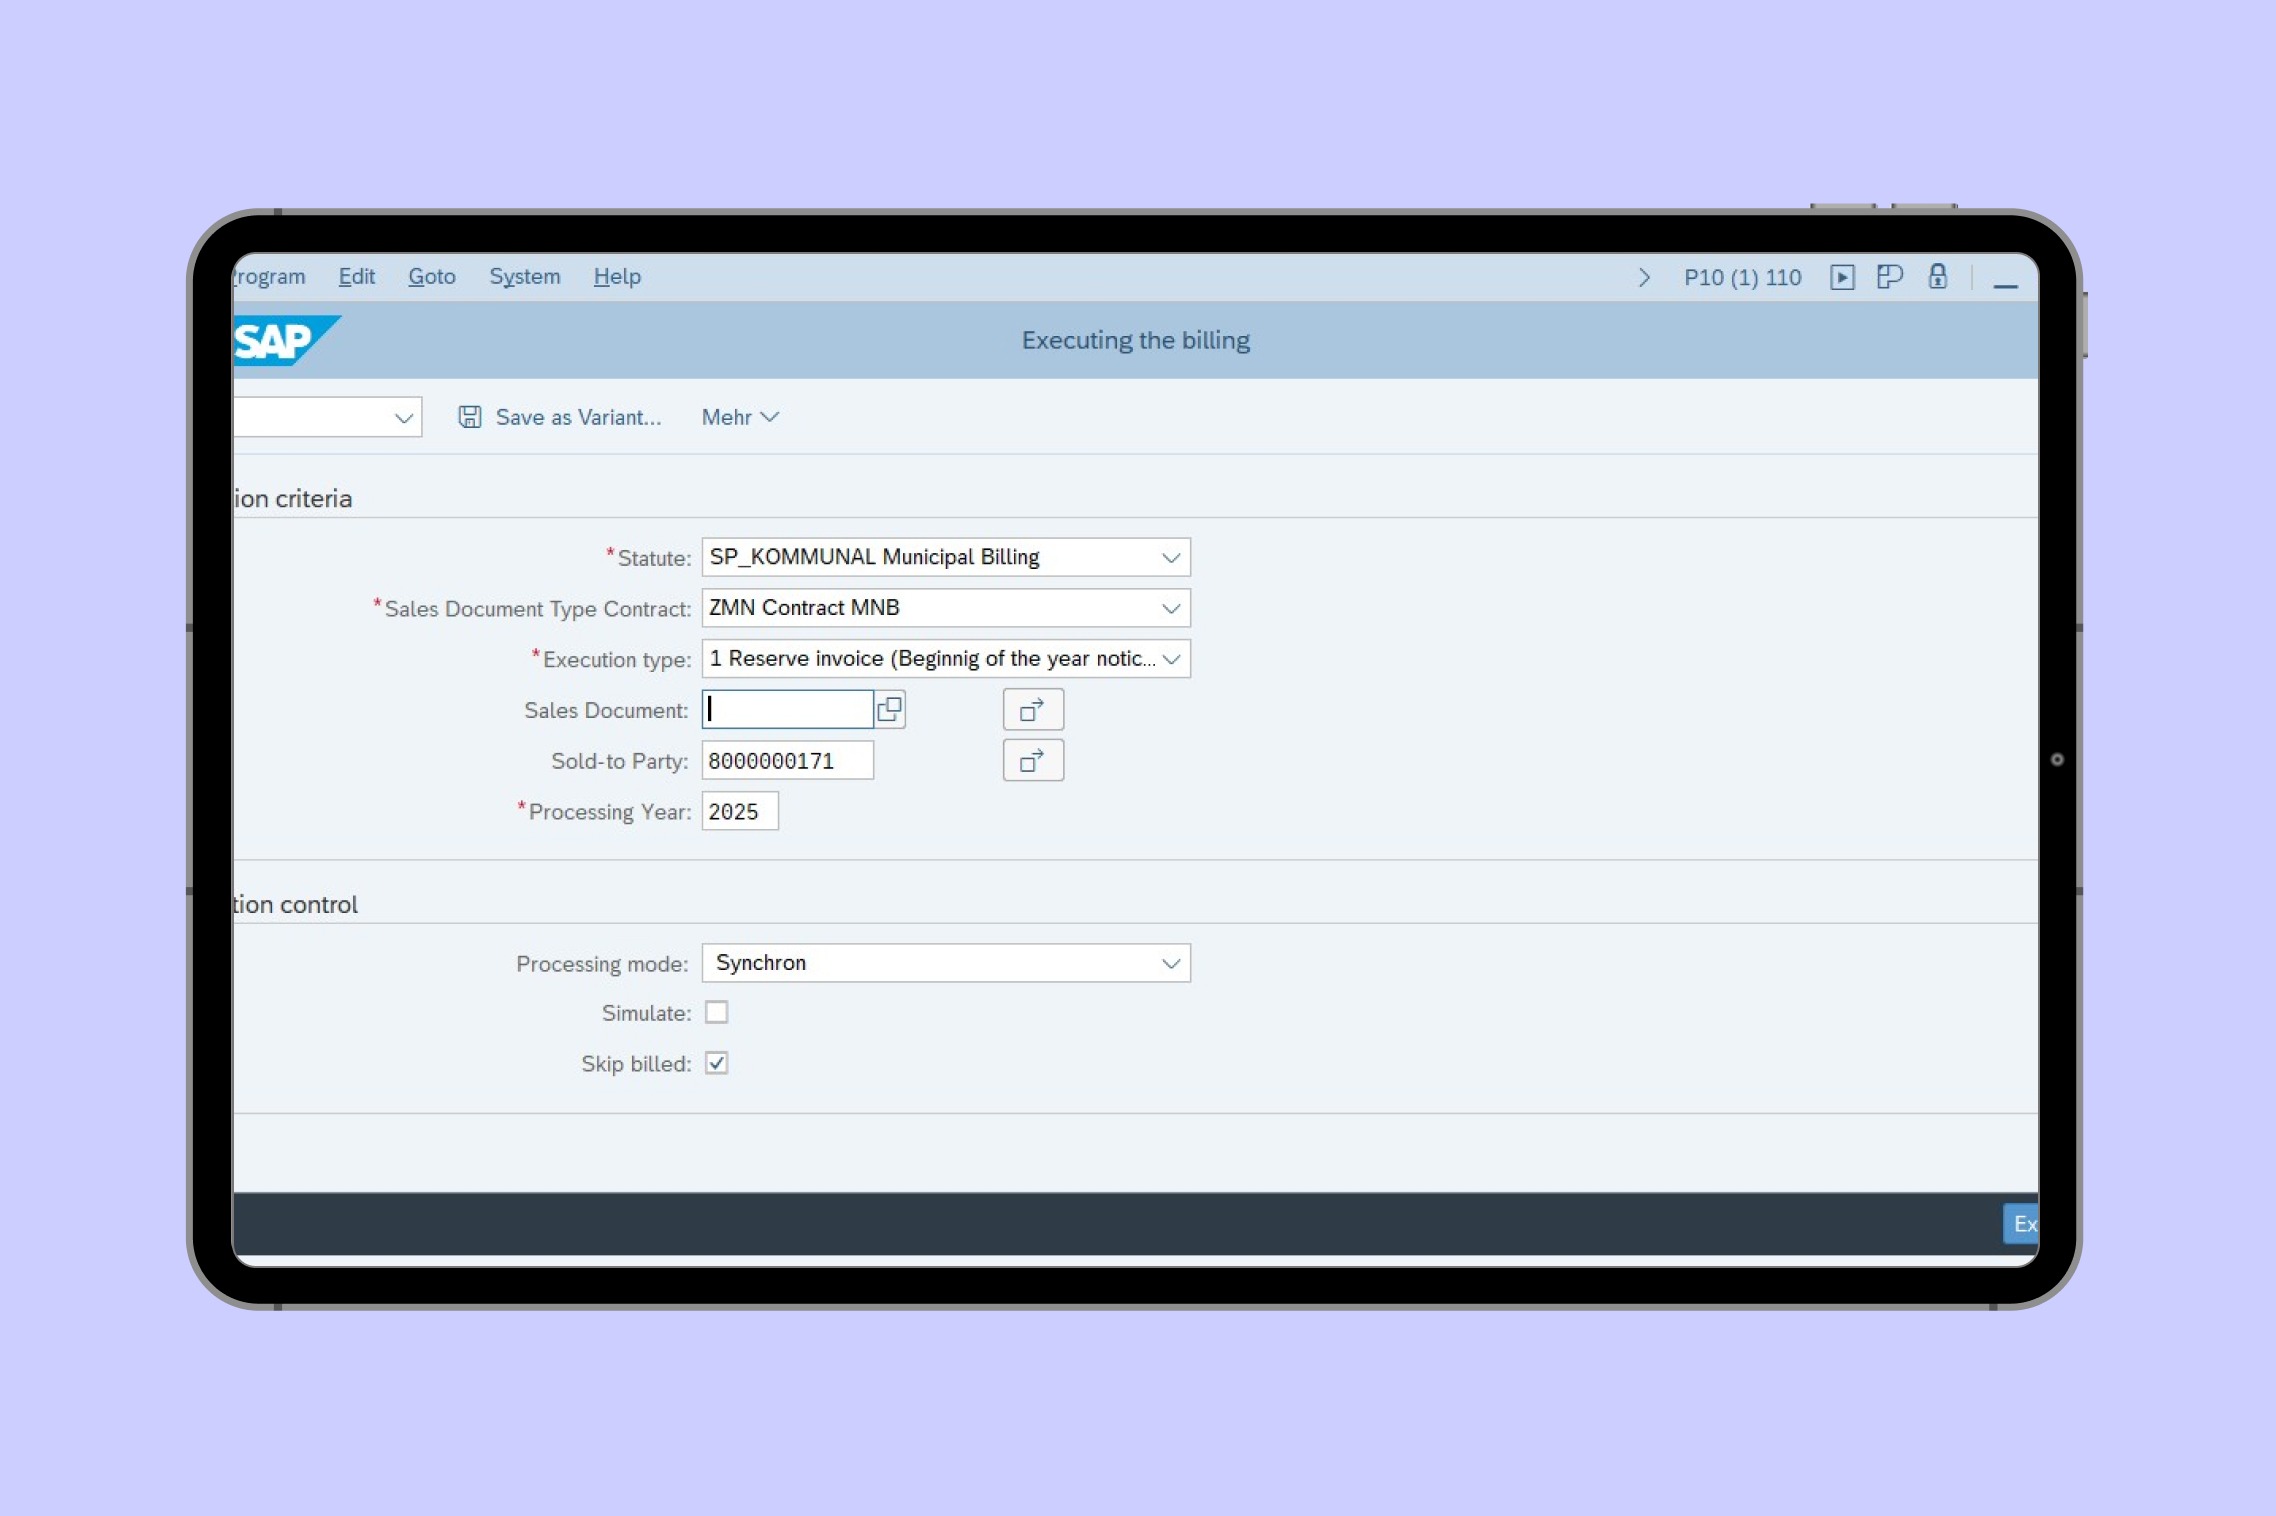The height and width of the screenshot is (1516, 2276).
Task: Expand Sales Document Type Contract dropdown
Action: (1170, 609)
